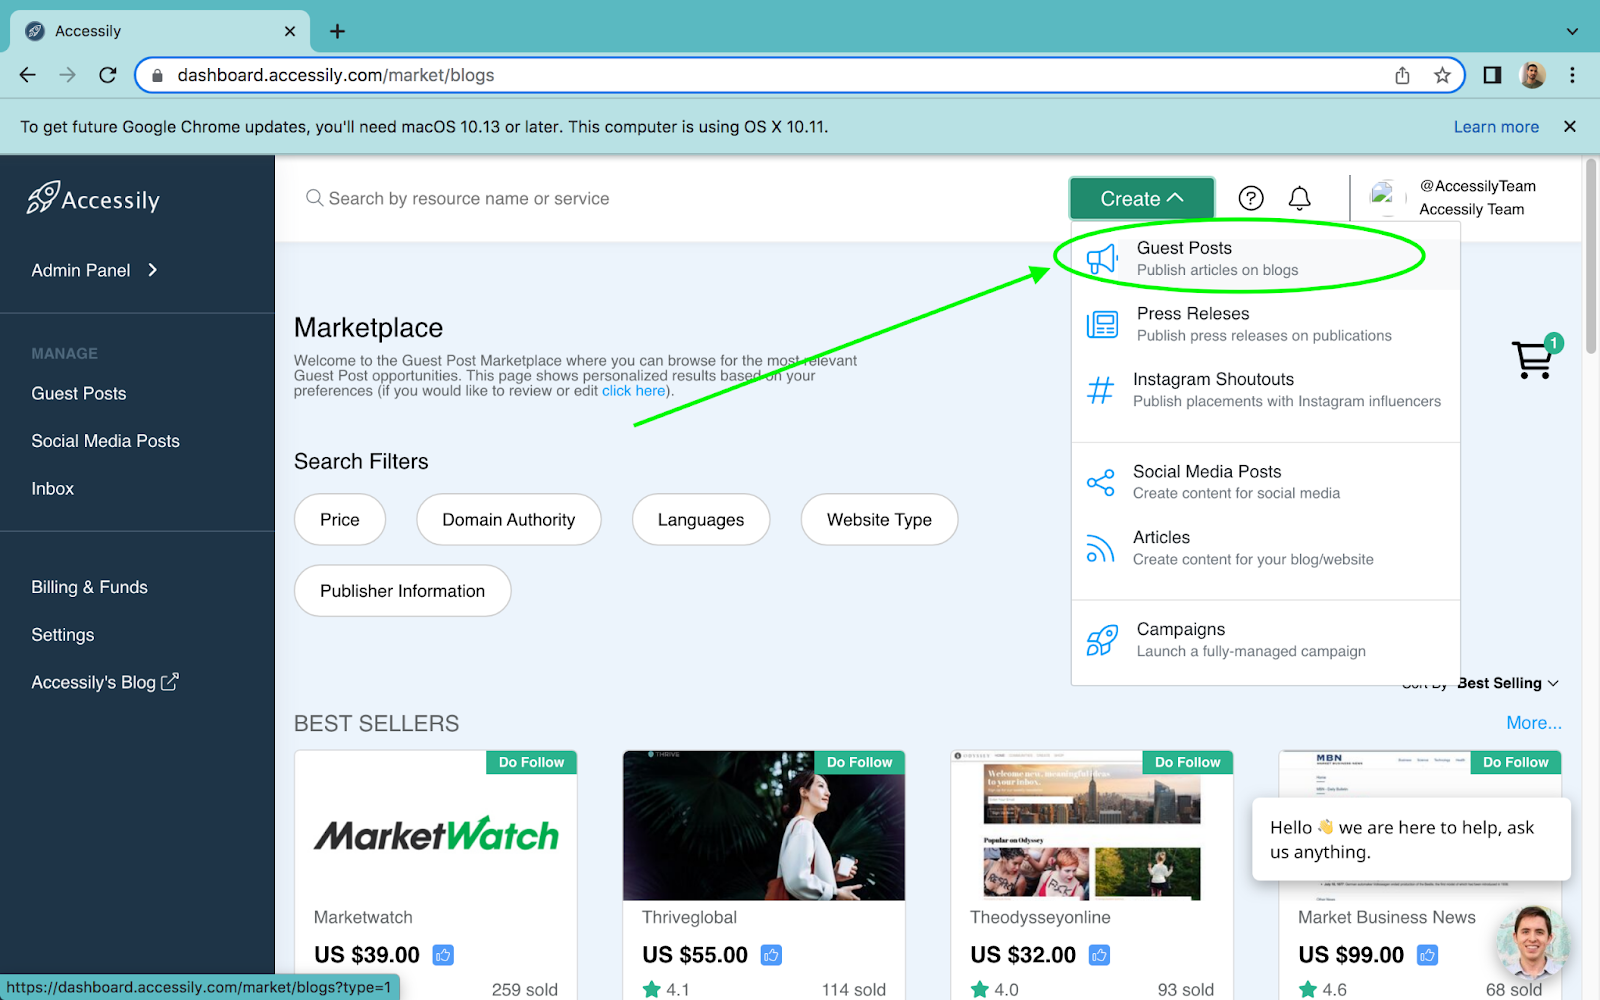Open Settings in the sidebar
This screenshot has height=1000, width=1600.
click(63, 635)
